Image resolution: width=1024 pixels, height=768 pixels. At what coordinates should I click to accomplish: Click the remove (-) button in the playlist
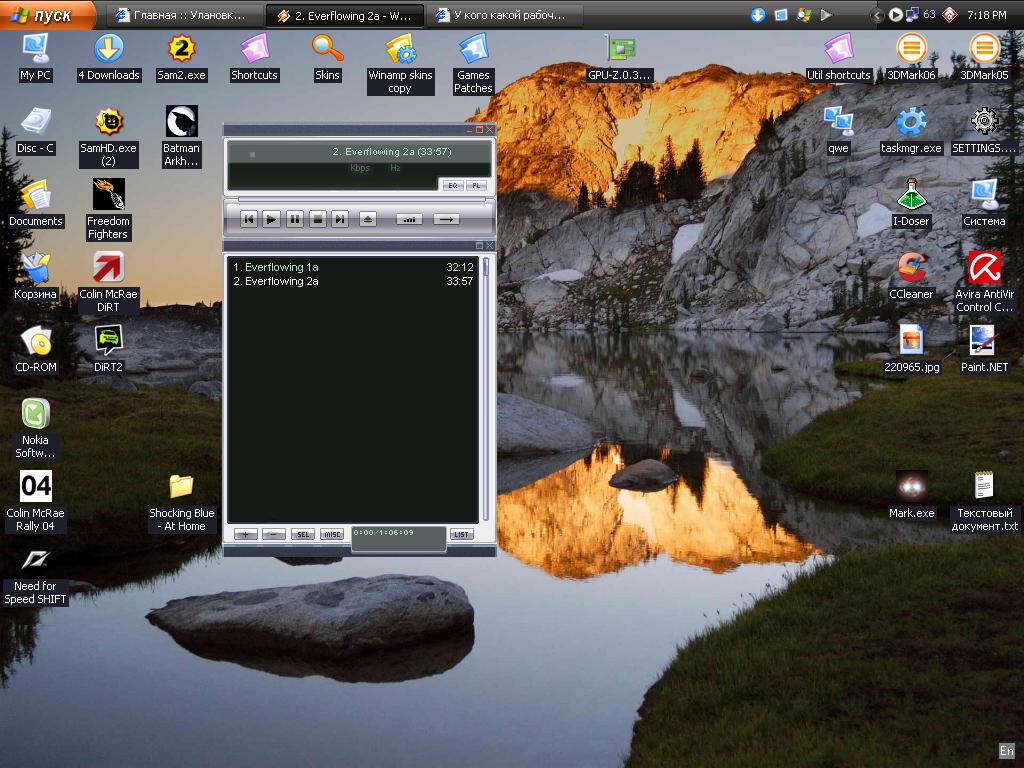[x=274, y=534]
